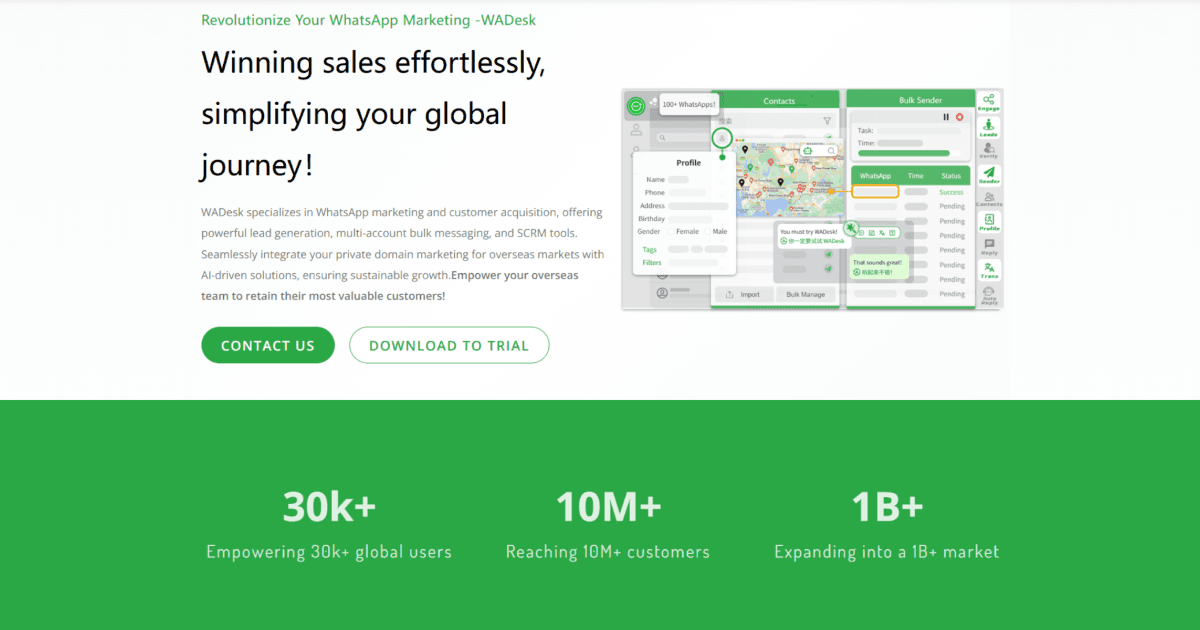Select the Leads icon in the illustration sidebar
This screenshot has height=630, width=1200.
tap(989, 127)
